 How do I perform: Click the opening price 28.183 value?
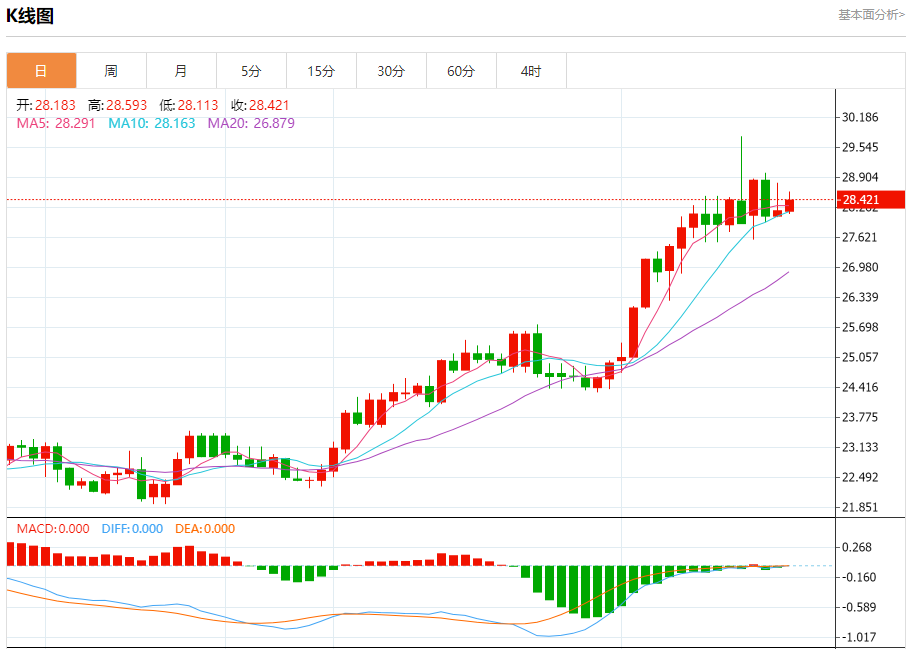pyautogui.click(x=55, y=105)
